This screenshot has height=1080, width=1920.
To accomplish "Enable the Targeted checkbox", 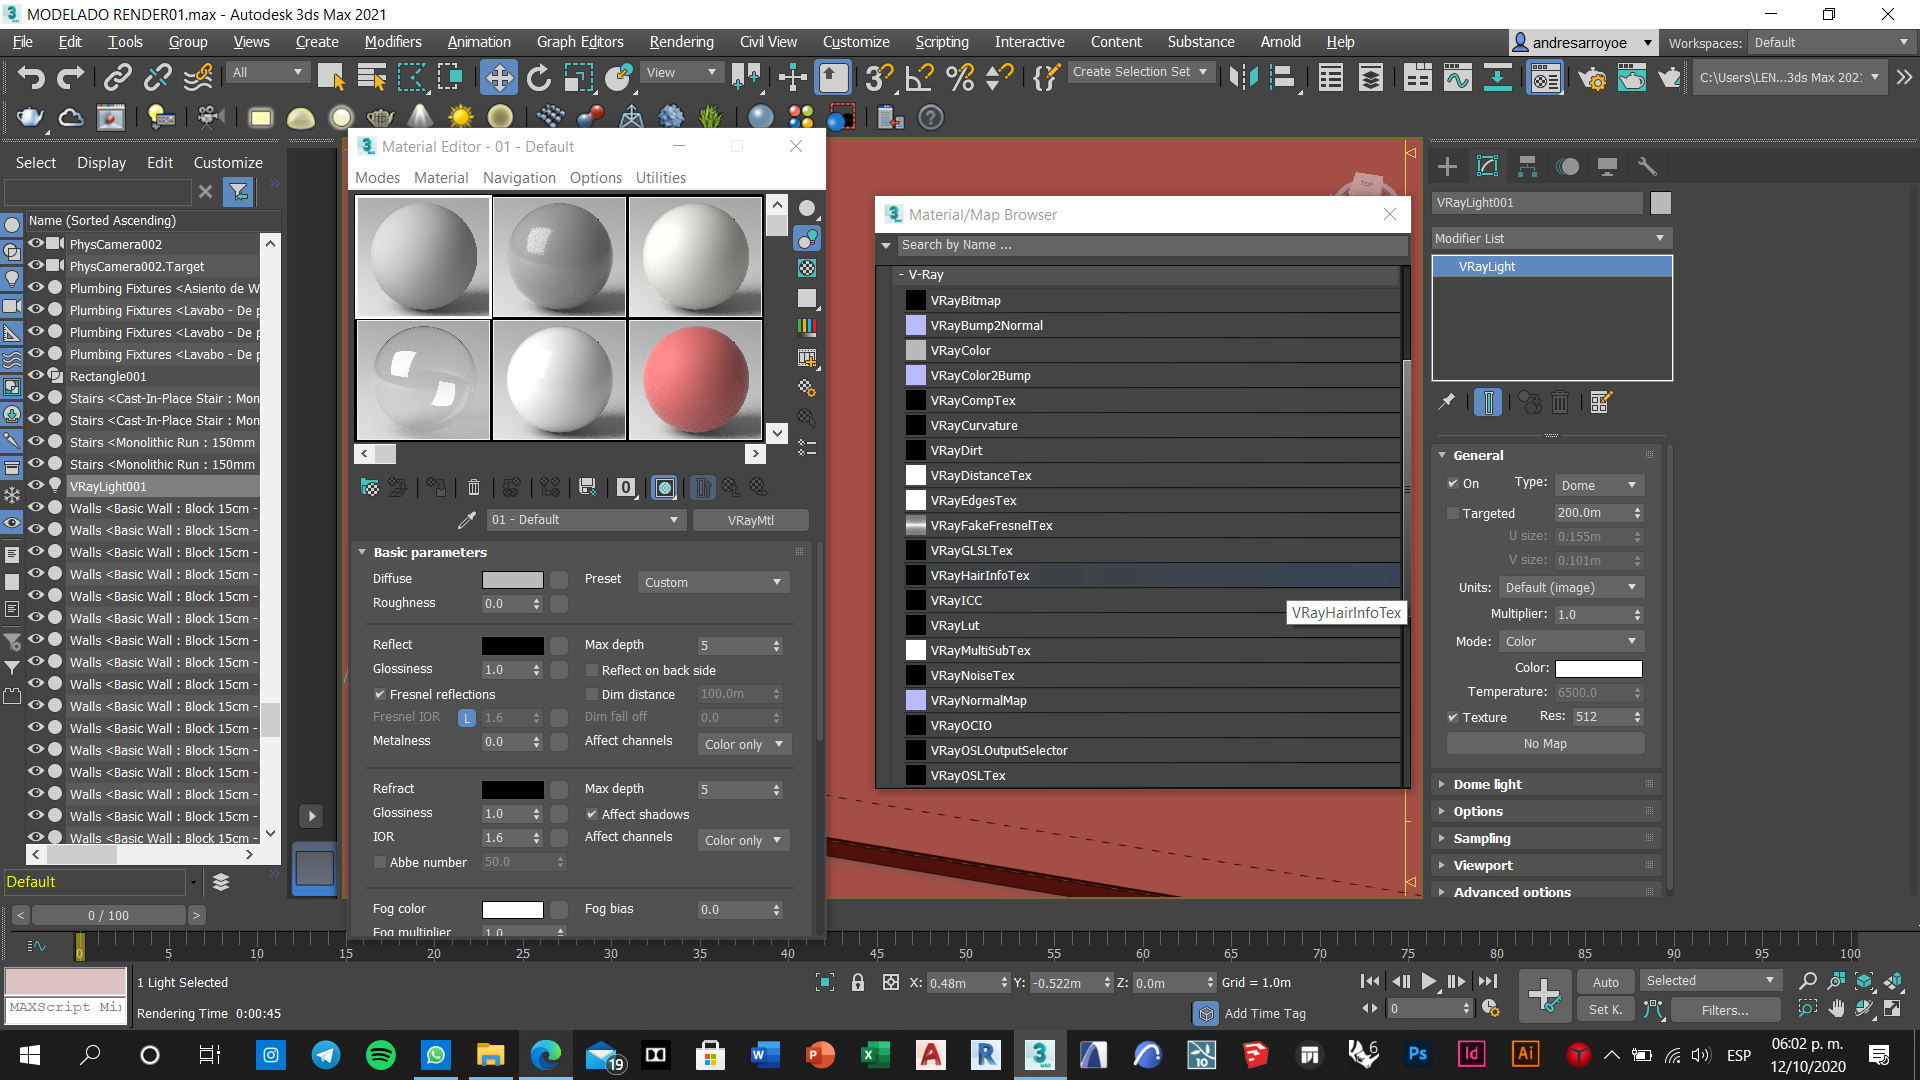I will (1452, 513).
